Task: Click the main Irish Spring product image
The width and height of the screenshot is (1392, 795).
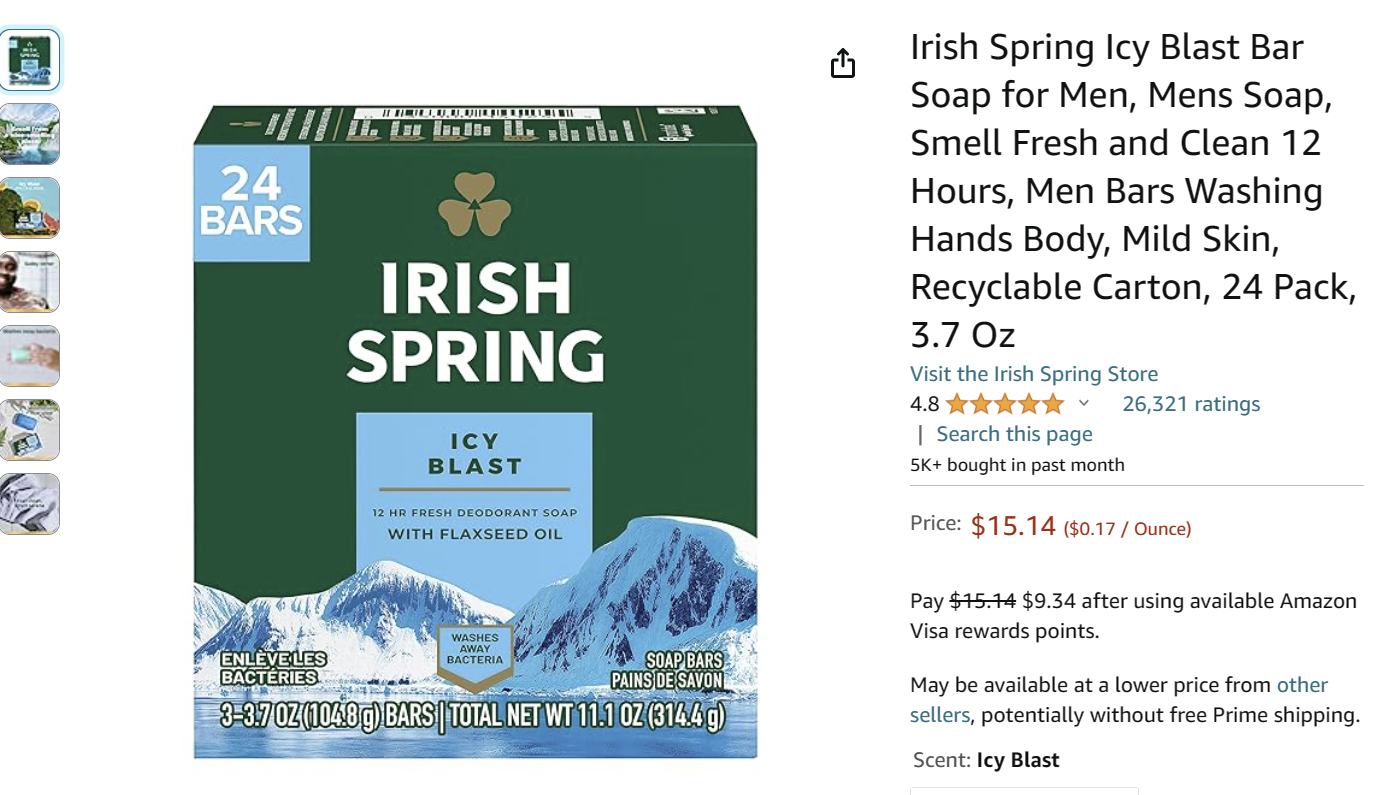Action: coord(475,431)
